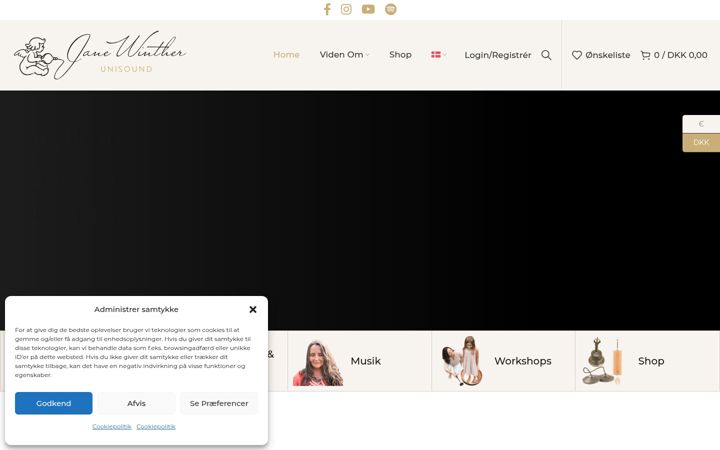Switch currency to DKK
This screenshot has width=720, height=450.
(701, 142)
